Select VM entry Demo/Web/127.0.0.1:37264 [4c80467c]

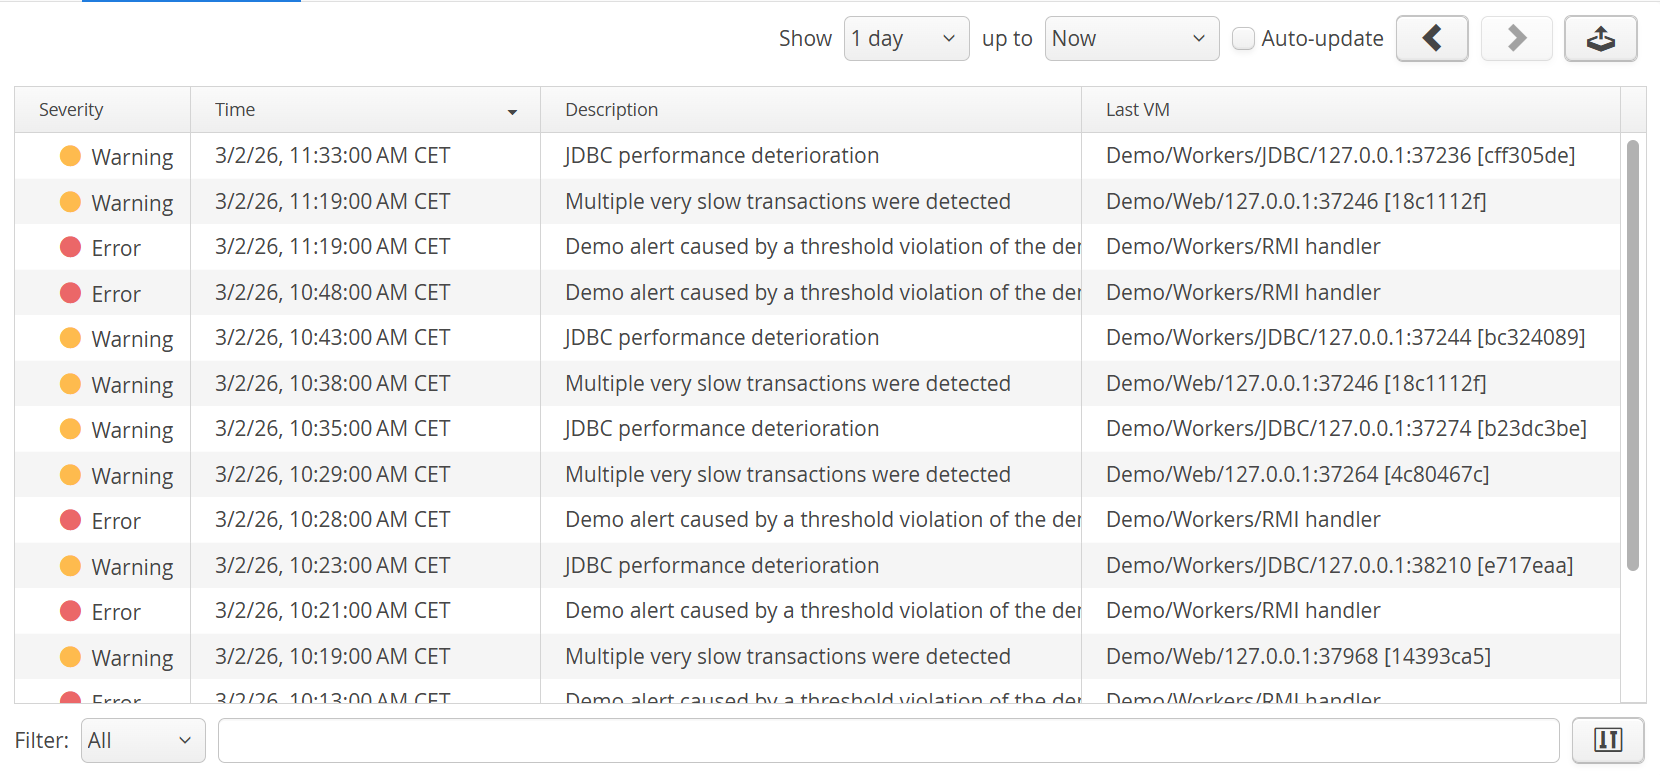tap(1297, 475)
